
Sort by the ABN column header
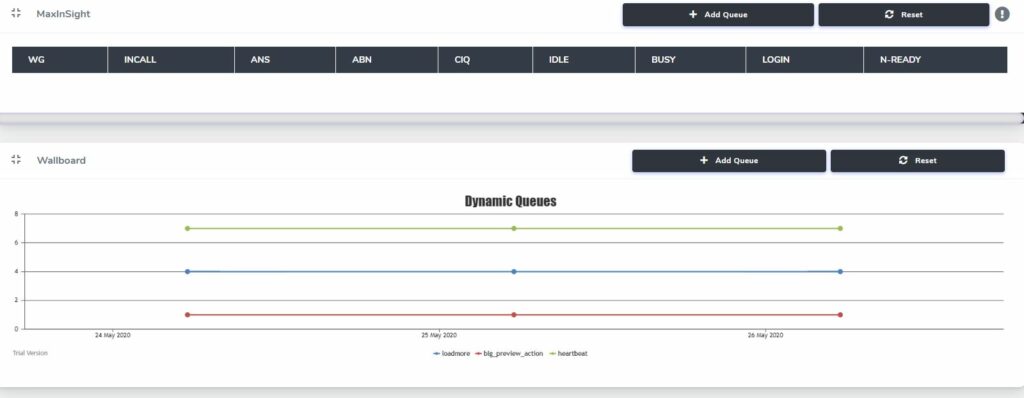[x=387, y=59]
